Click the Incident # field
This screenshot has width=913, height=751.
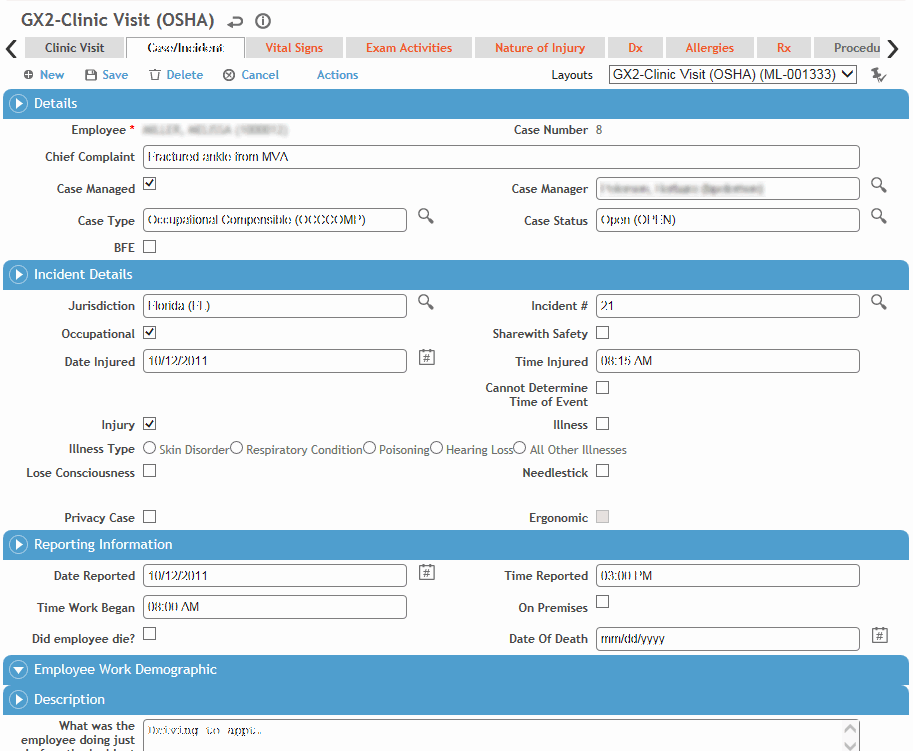728,306
